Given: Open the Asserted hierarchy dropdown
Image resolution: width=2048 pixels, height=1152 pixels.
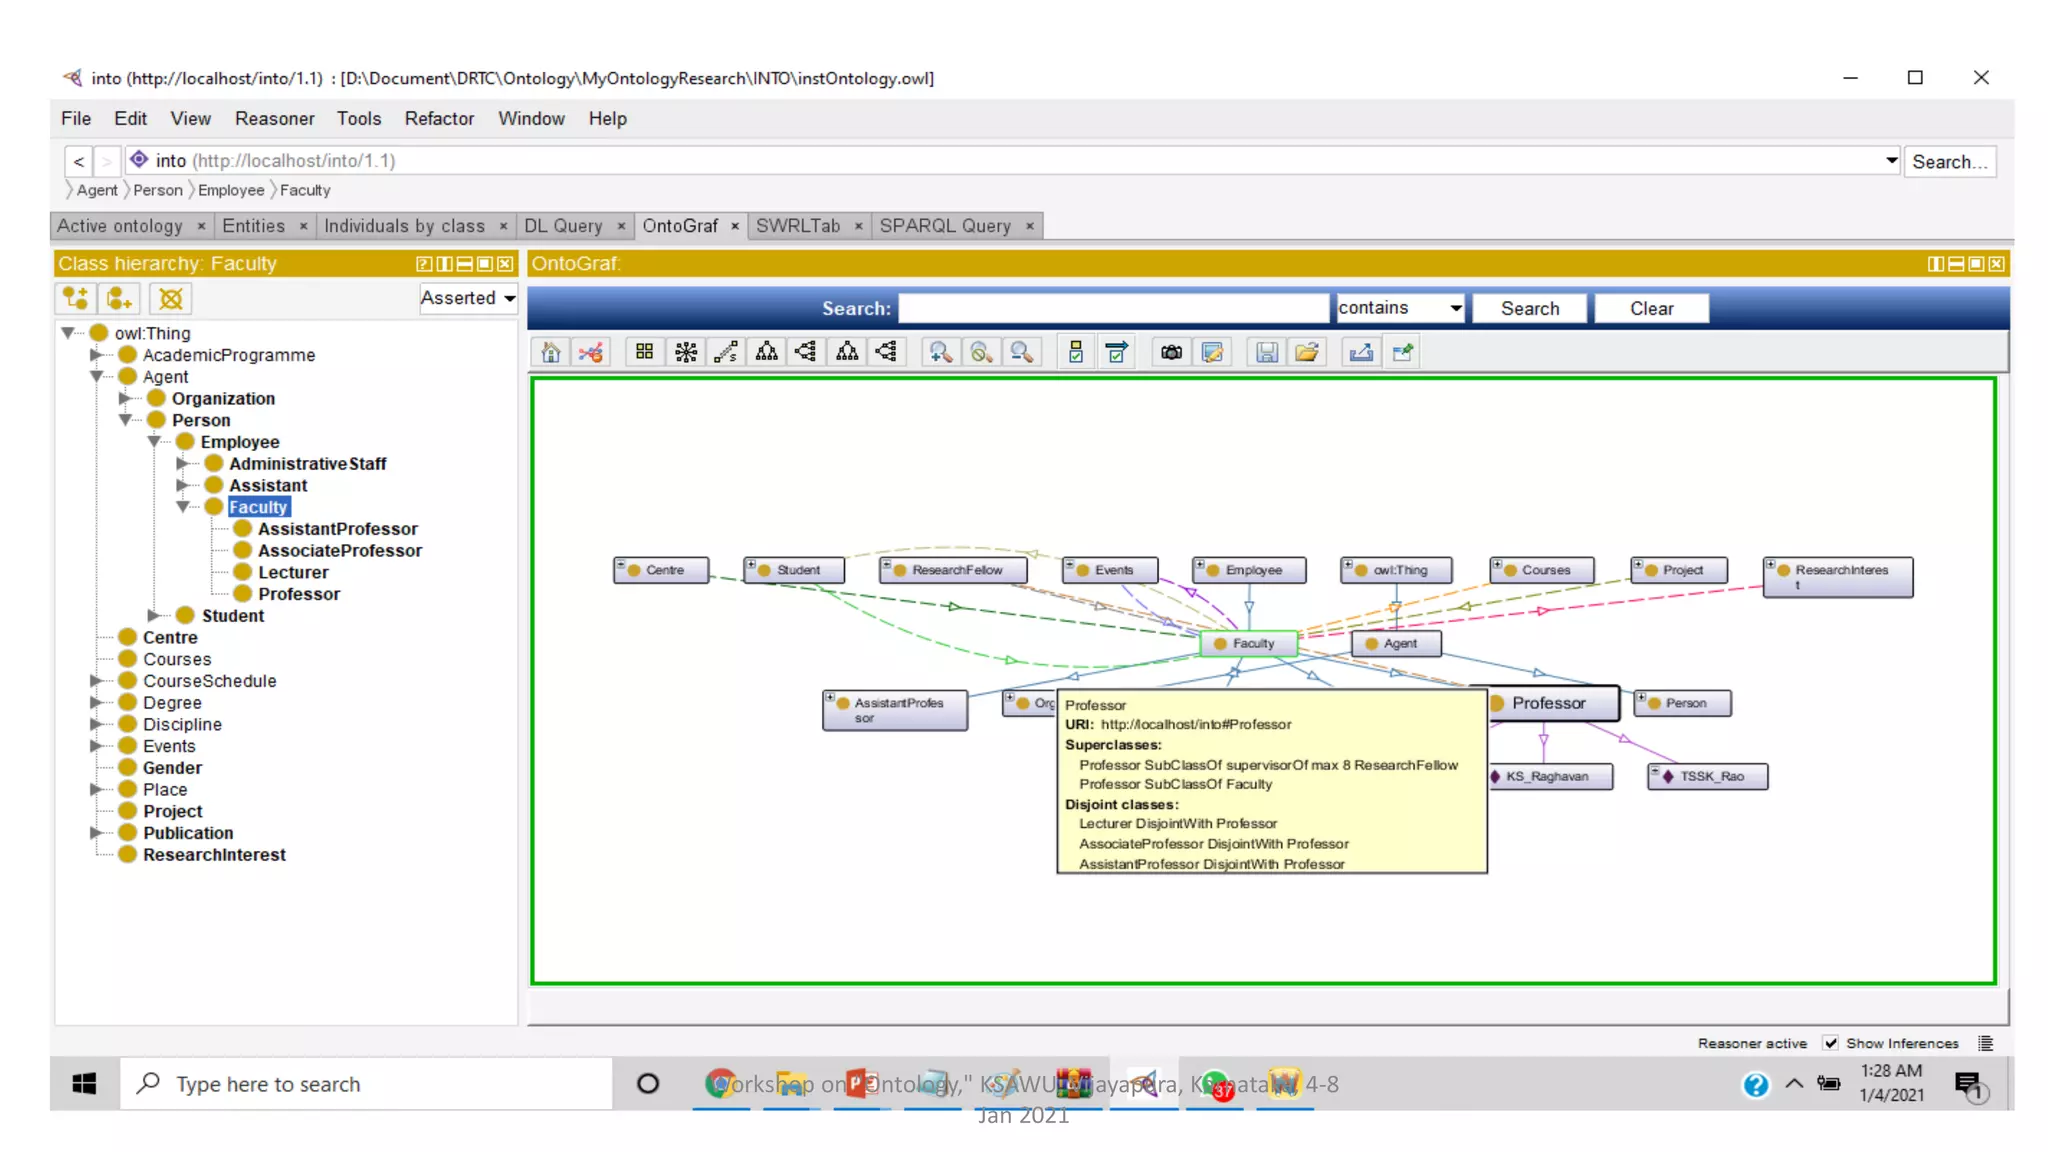Looking at the screenshot, I should point(467,298).
